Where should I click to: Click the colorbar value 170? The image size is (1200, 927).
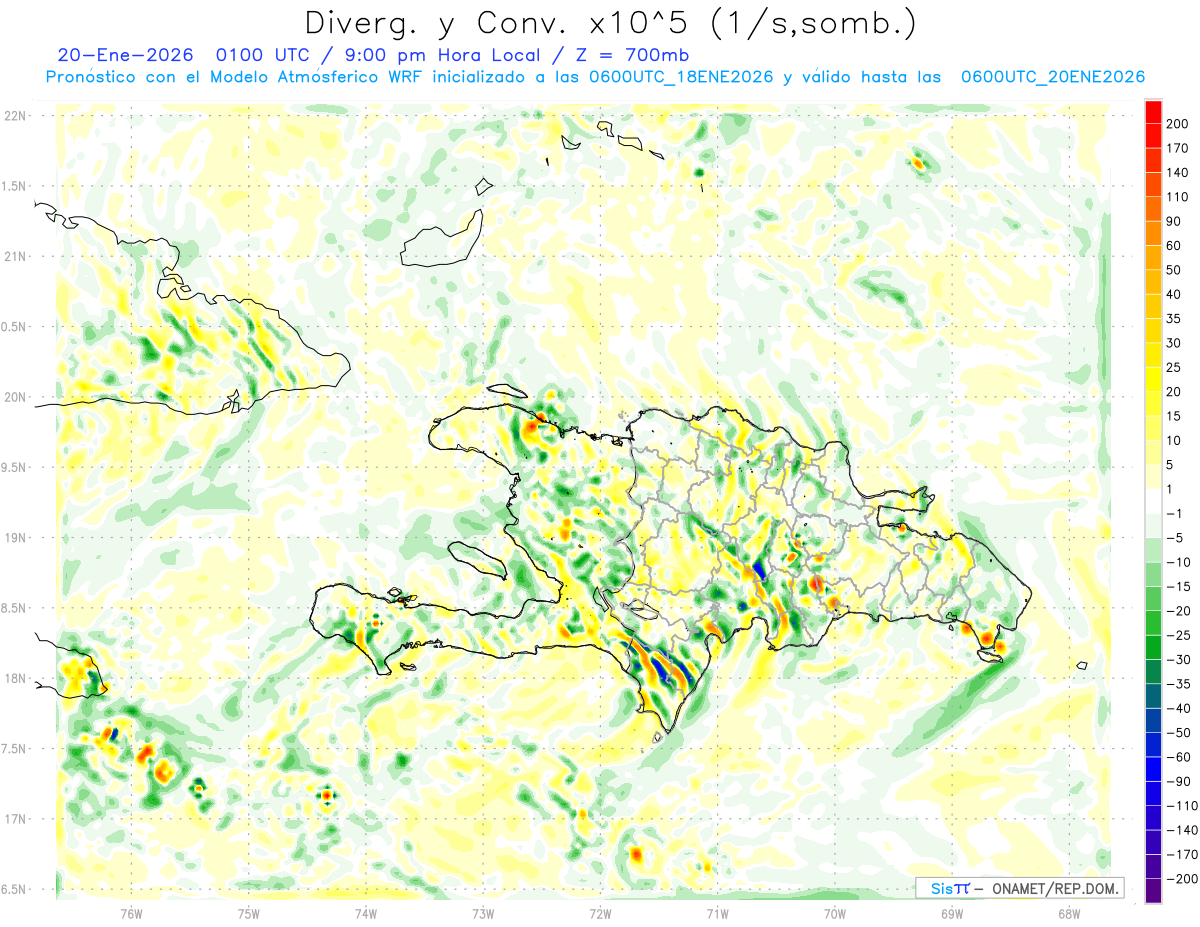(x=1177, y=148)
